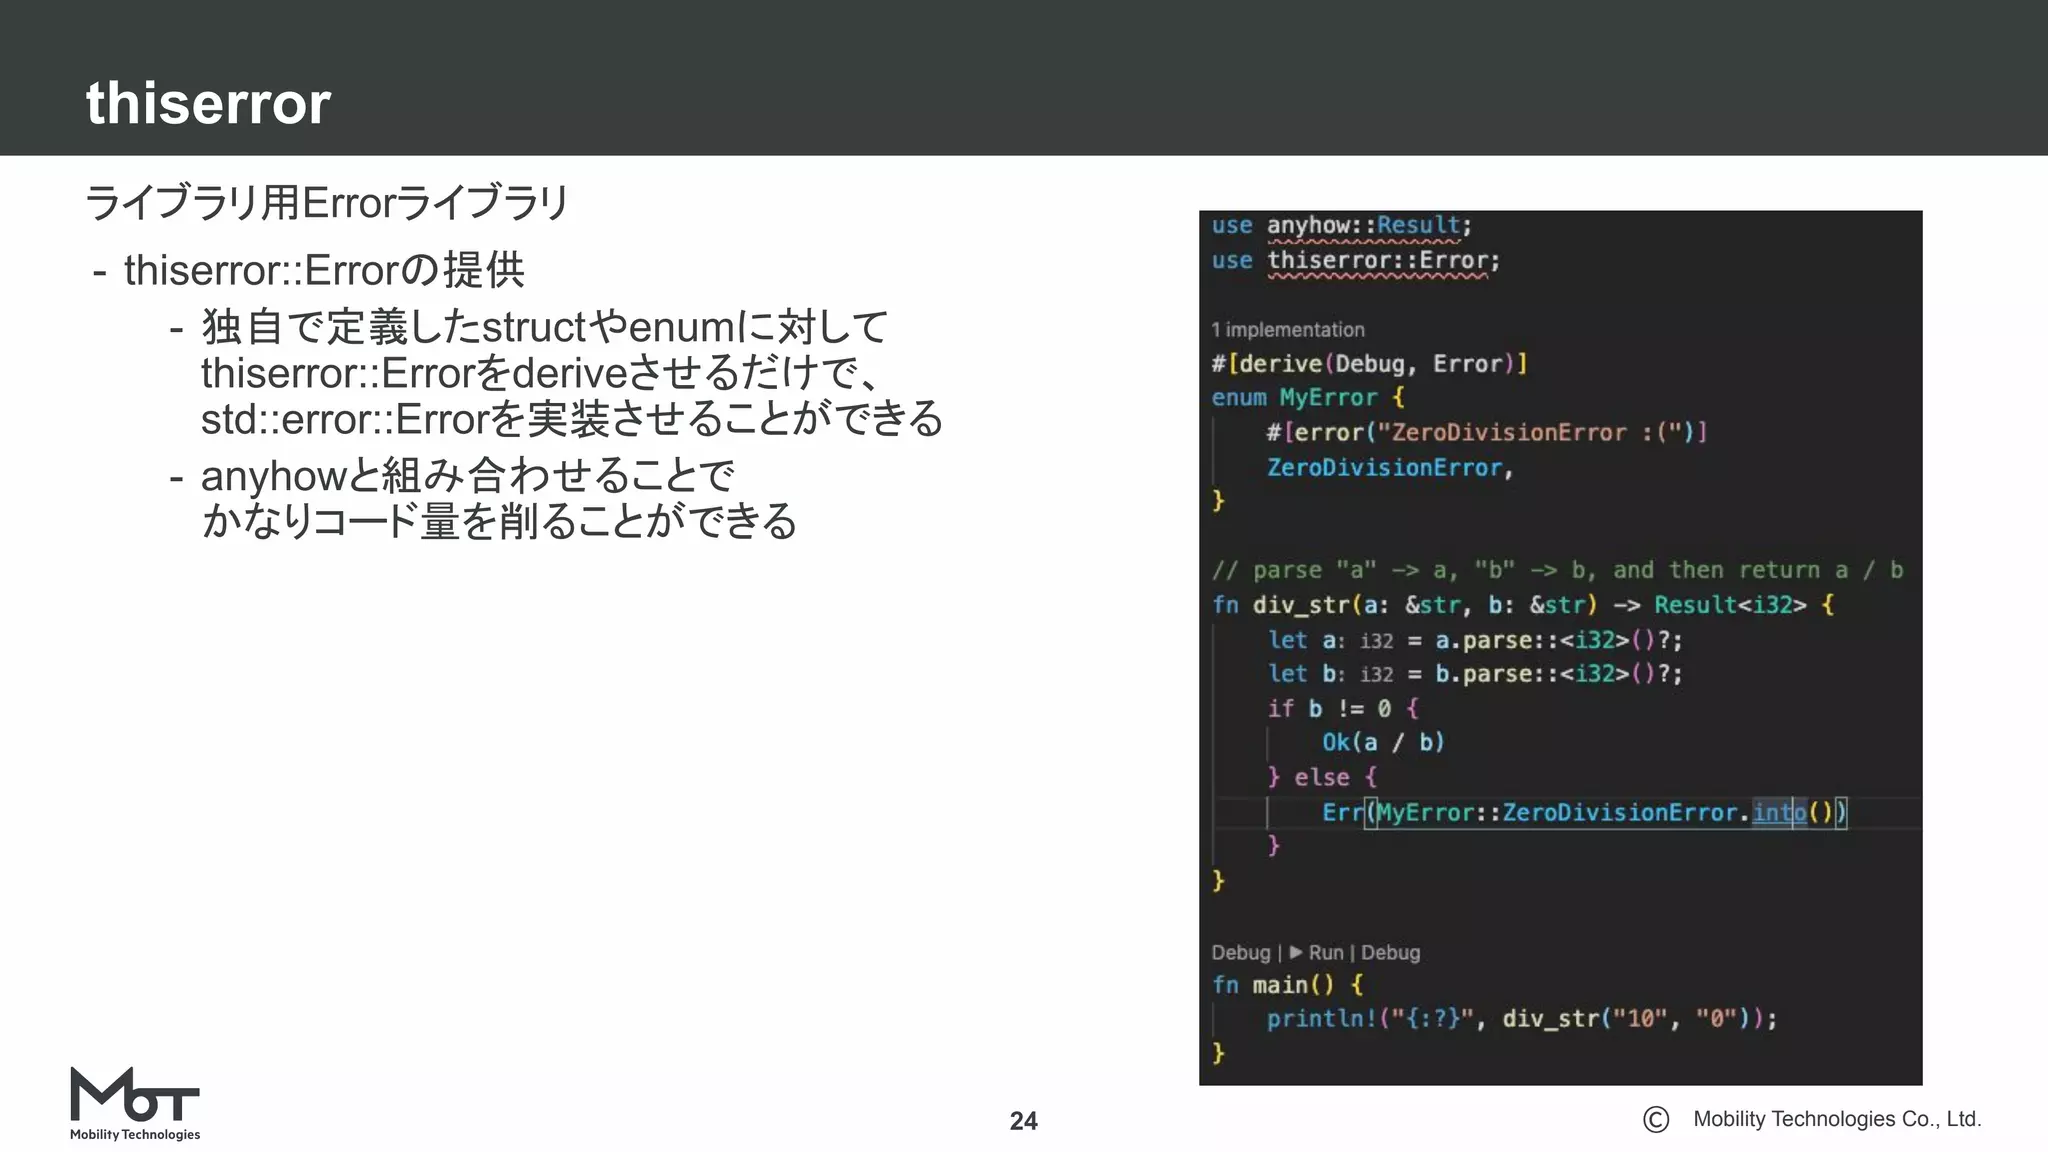Click the 'fn div_str' function signature line

click(x=1523, y=605)
